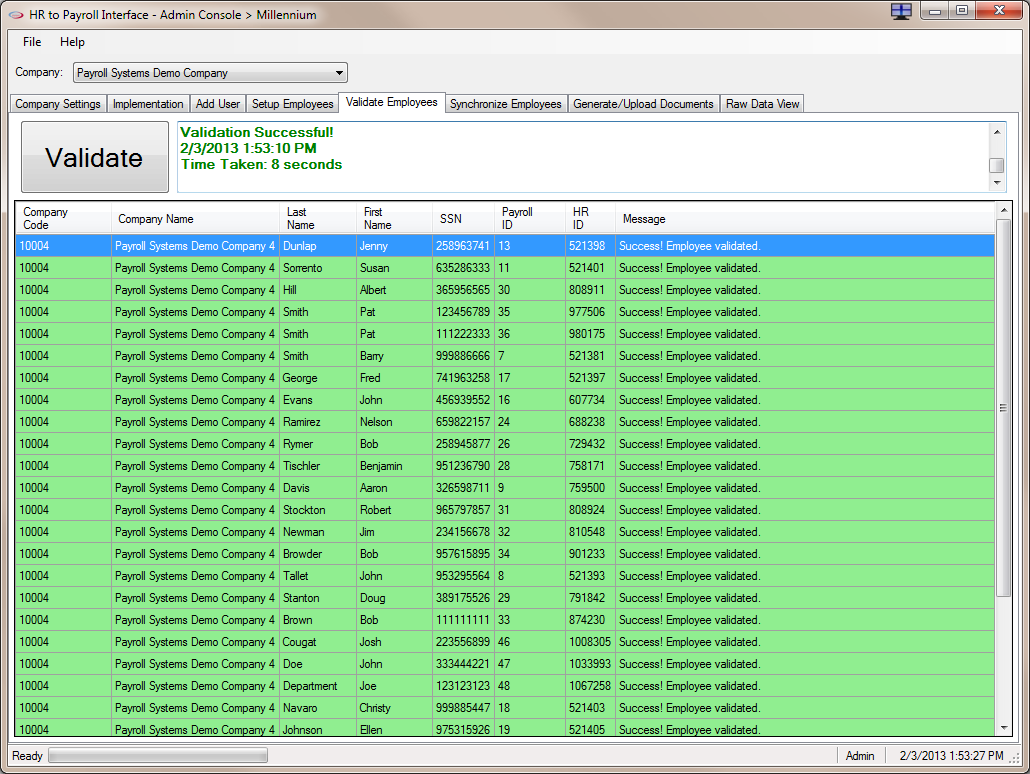Open the Generate/Upload Documents tab
This screenshot has width=1030, height=774.
(643, 104)
